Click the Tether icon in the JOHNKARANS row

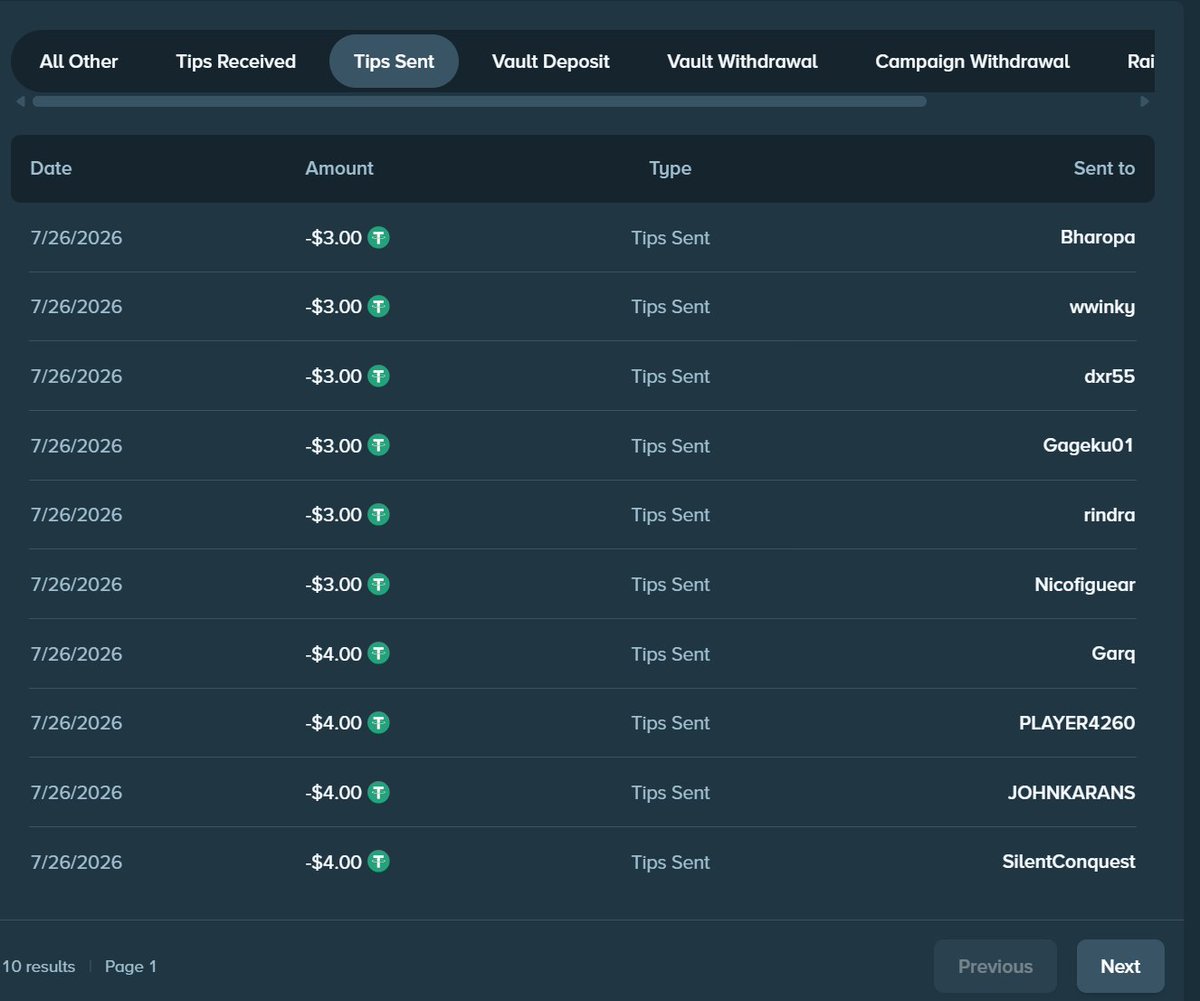click(378, 792)
